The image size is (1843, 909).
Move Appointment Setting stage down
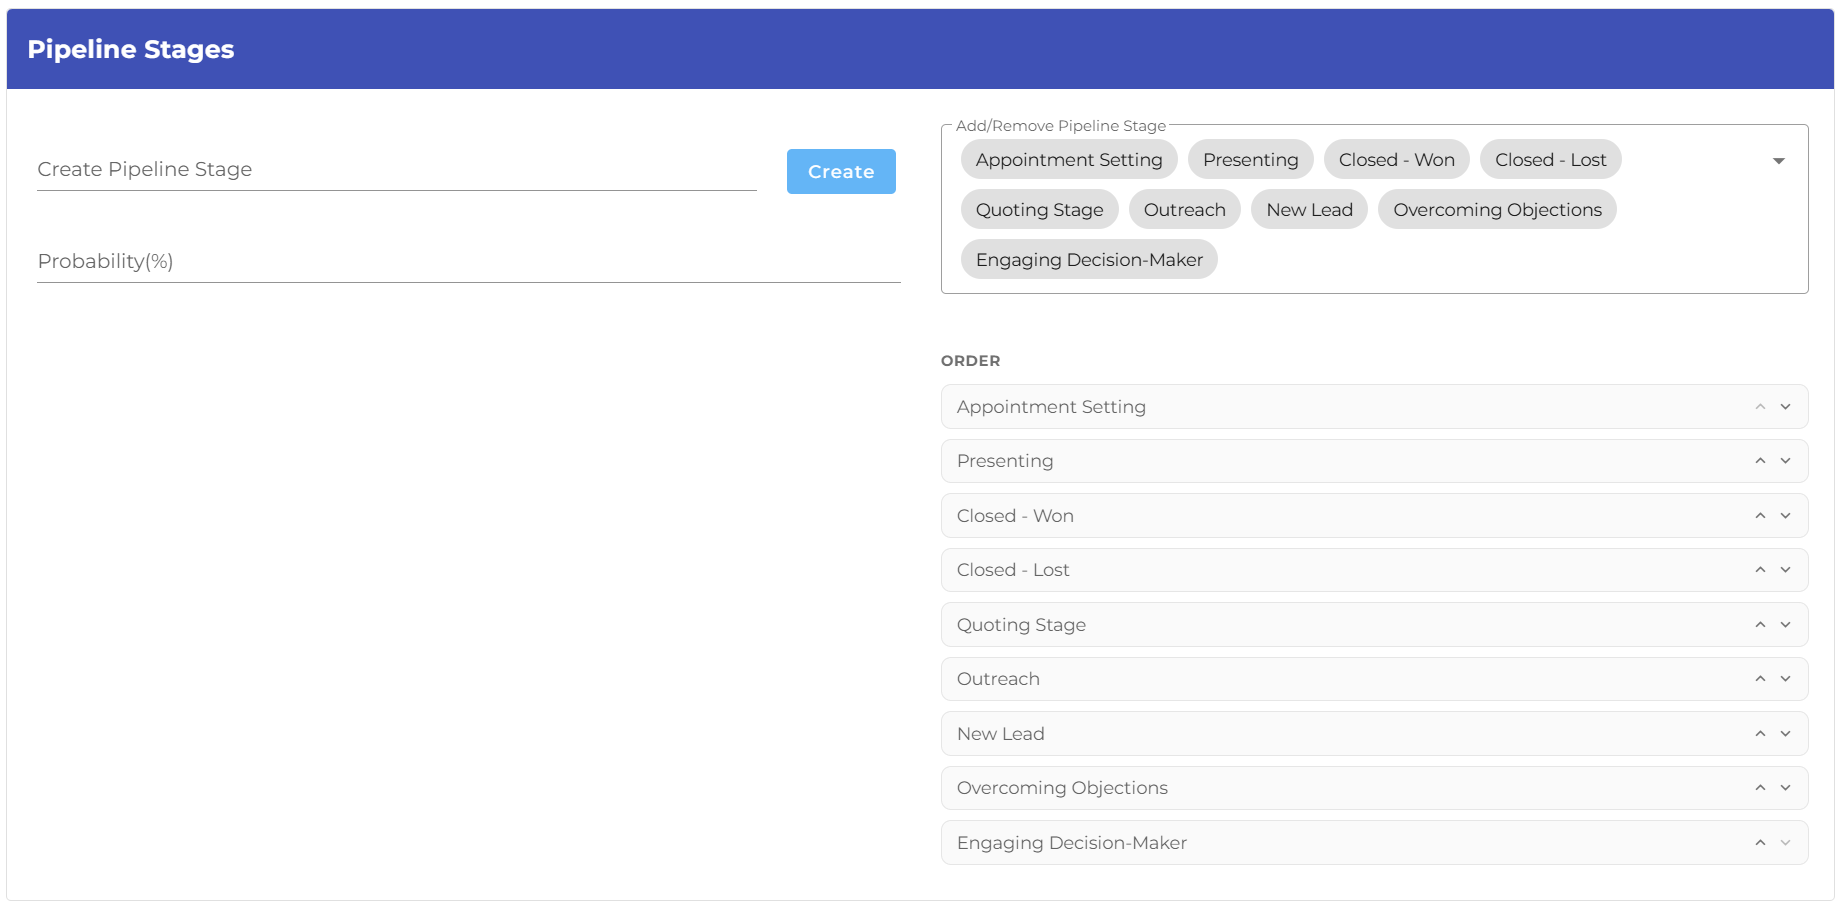[x=1785, y=407]
